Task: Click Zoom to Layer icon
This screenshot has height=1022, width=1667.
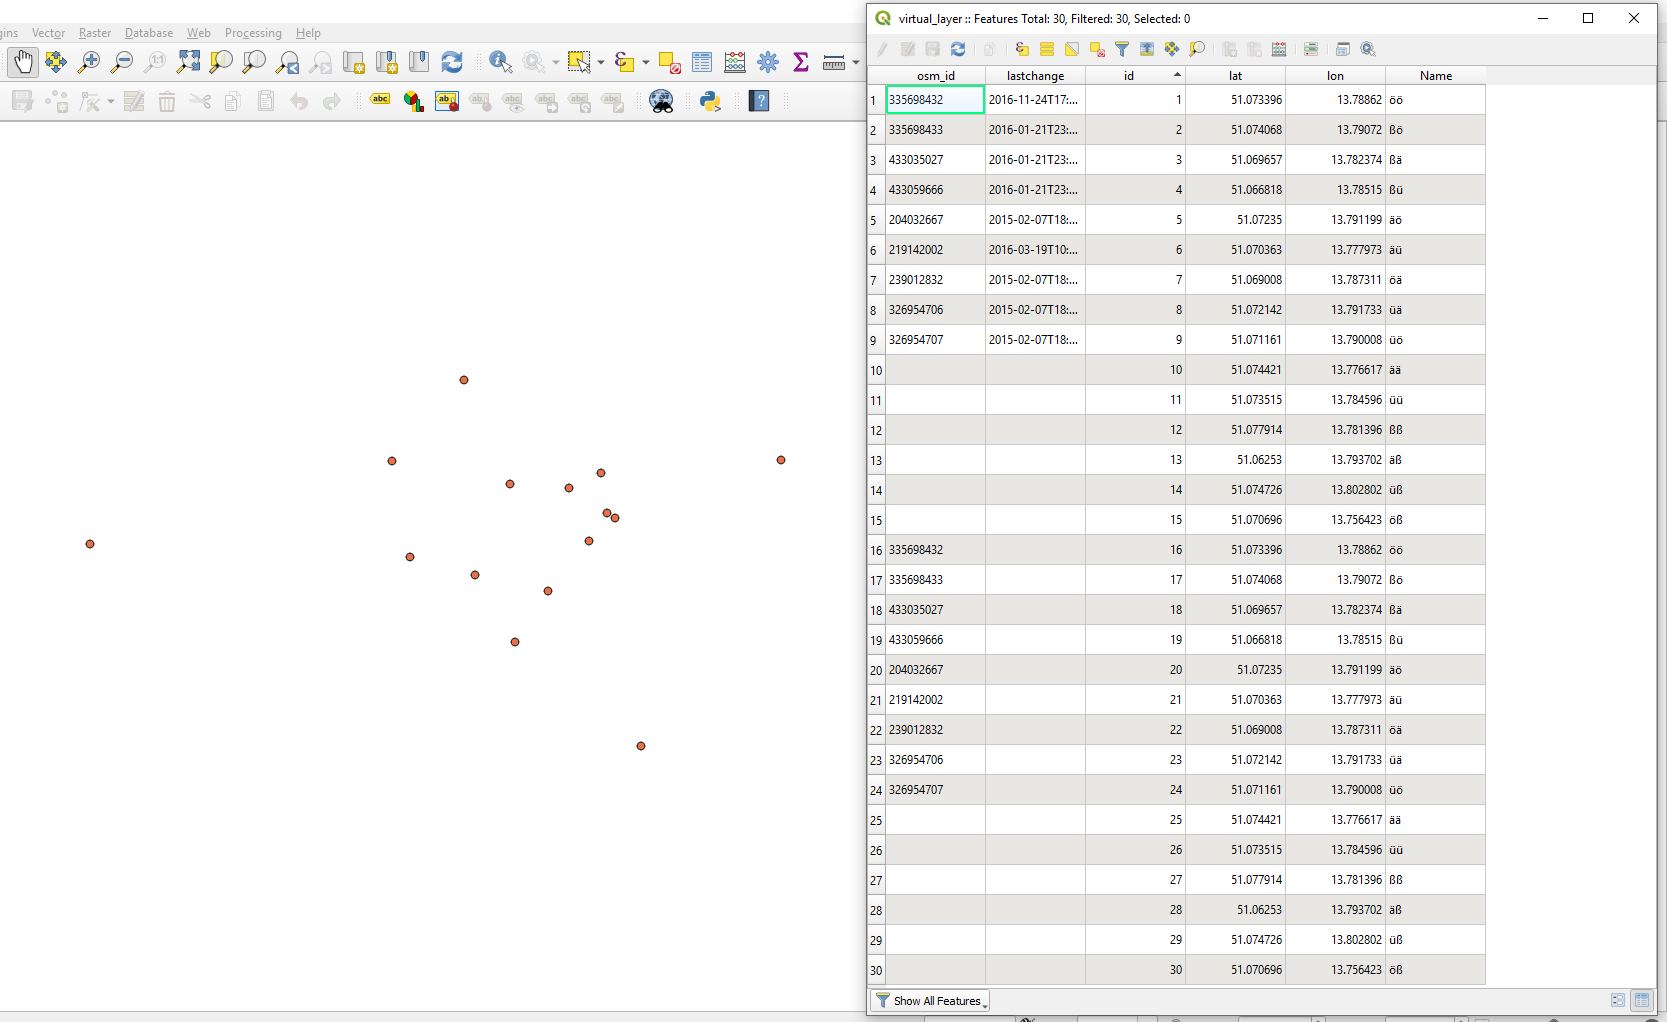Action: [x=254, y=62]
